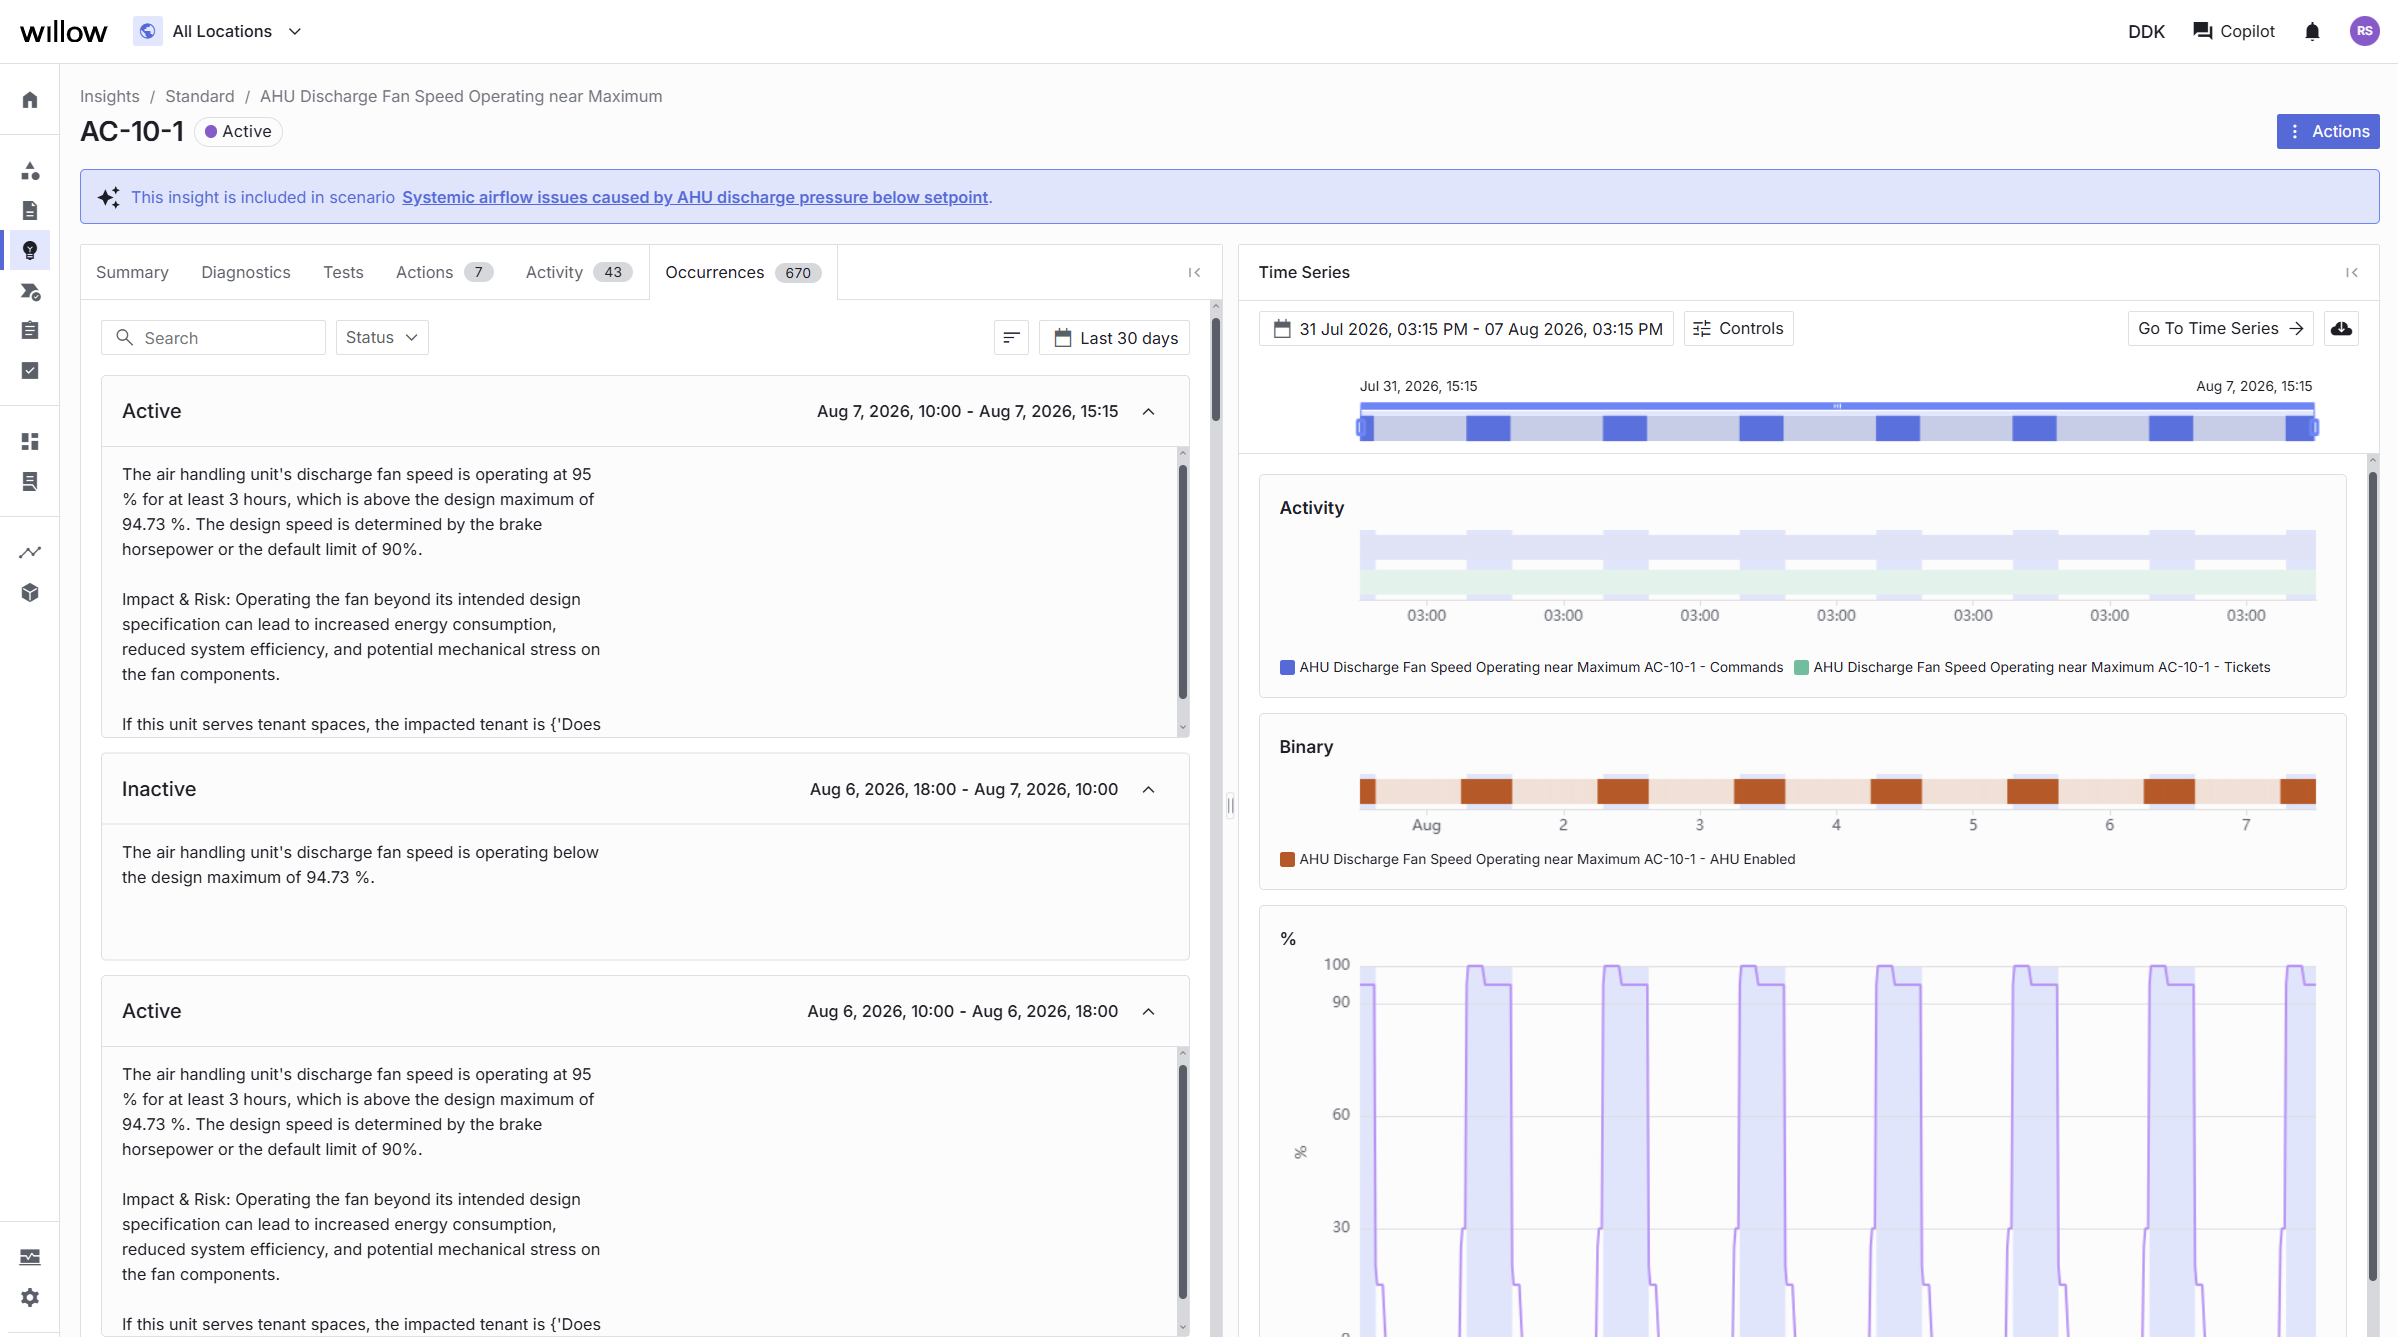The image size is (2398, 1337).
Task: Toggle the Tickets legend series in Activity
Action: coord(2032,667)
